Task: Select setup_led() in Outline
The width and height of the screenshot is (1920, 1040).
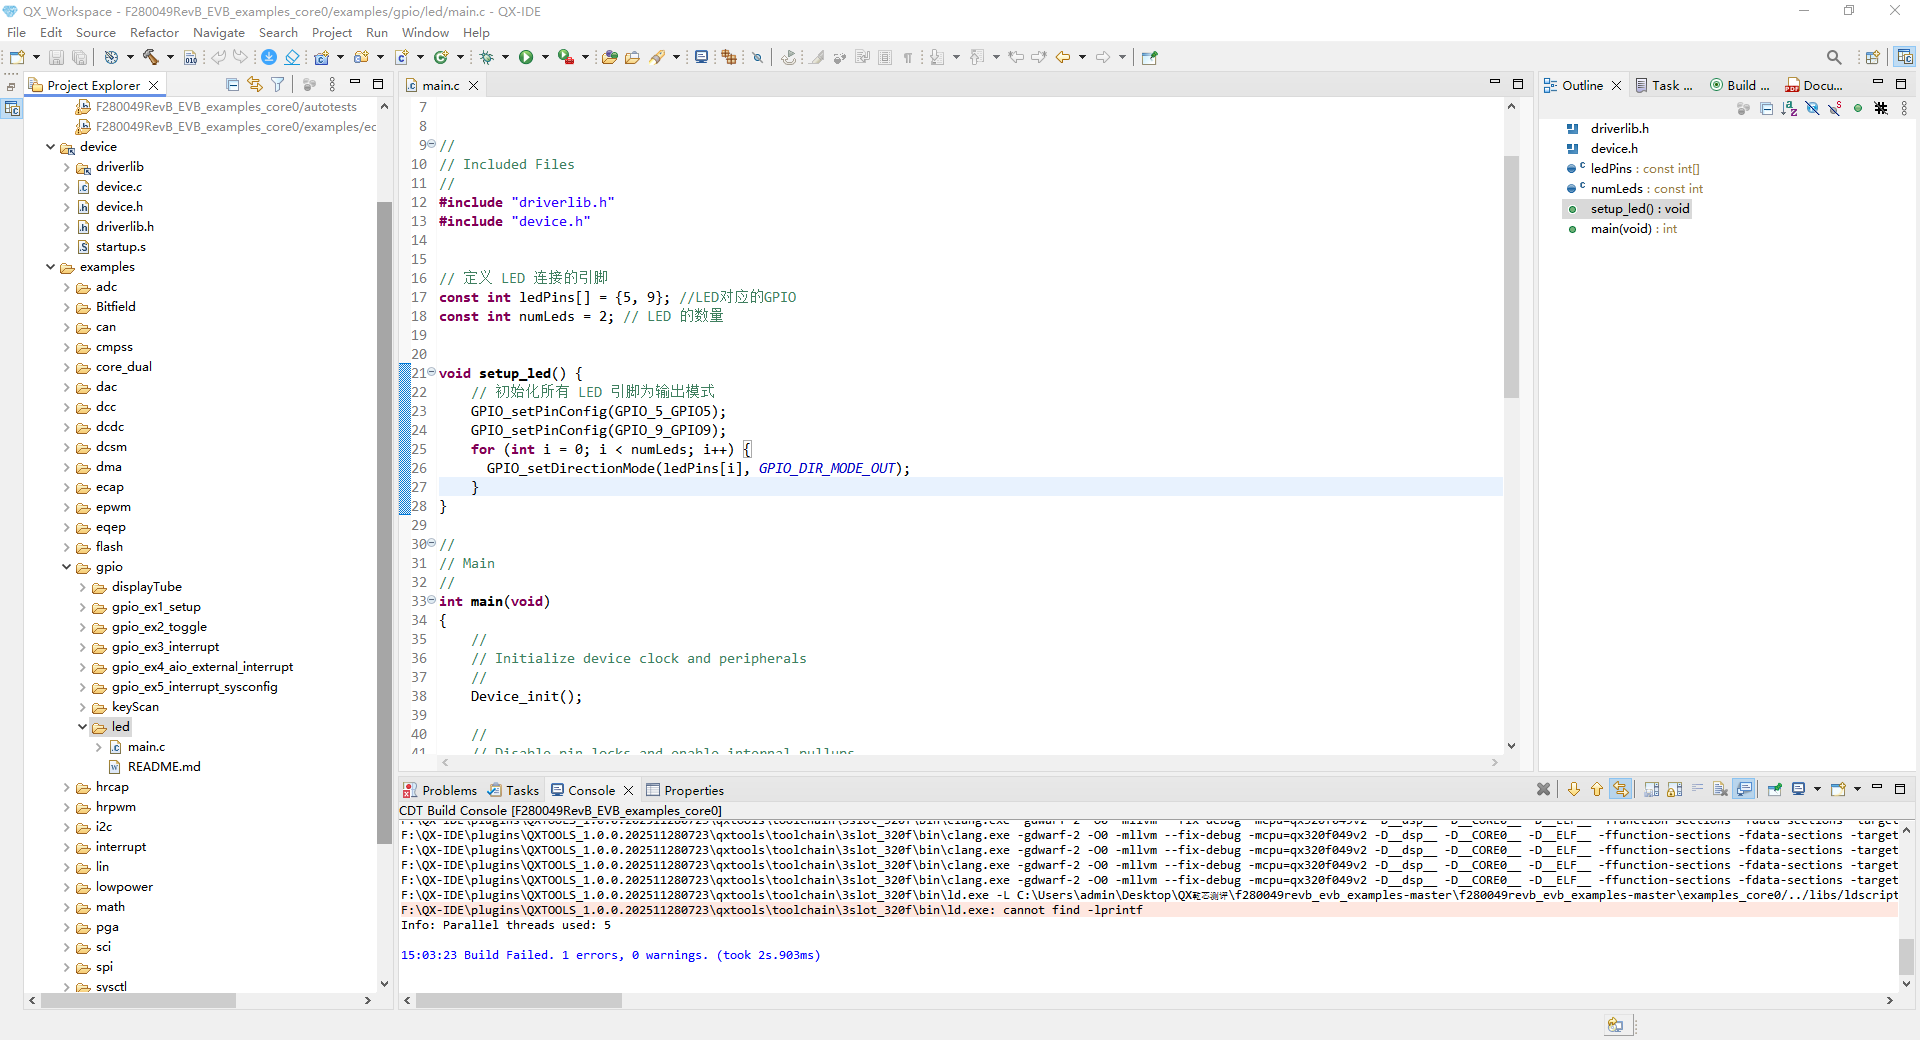Action: coord(1640,209)
